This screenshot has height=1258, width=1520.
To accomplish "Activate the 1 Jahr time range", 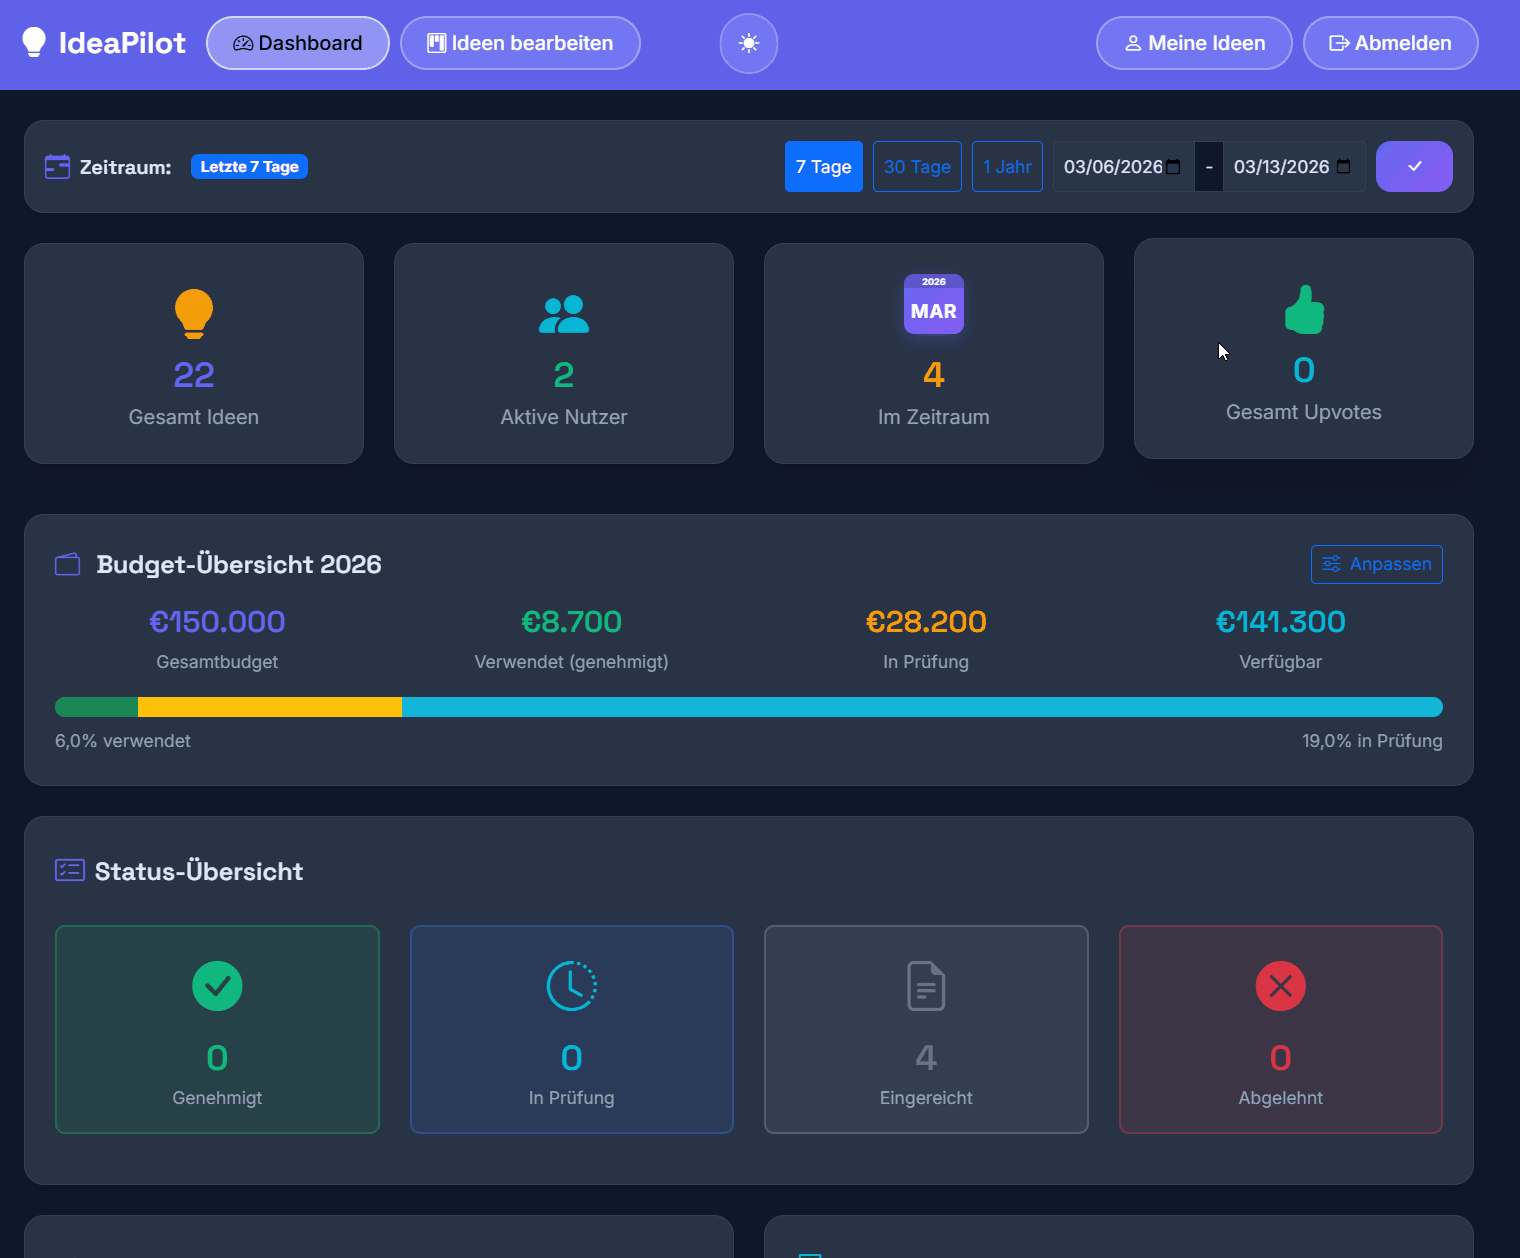I will pyautogui.click(x=1007, y=166).
